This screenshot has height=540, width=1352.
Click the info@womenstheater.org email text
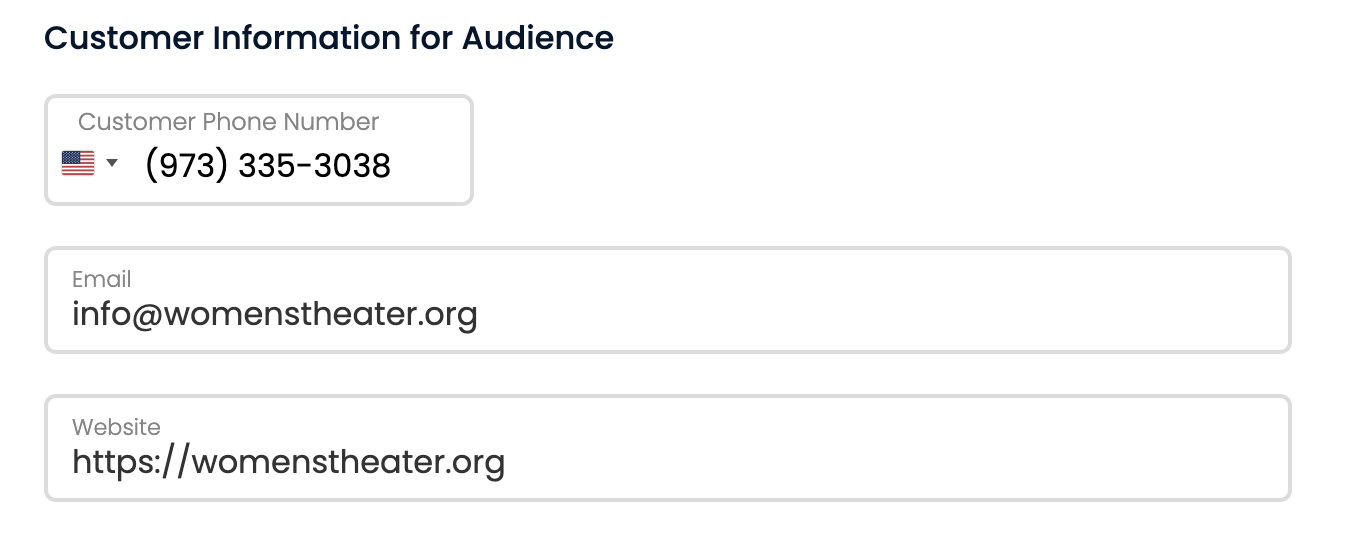[x=275, y=315]
